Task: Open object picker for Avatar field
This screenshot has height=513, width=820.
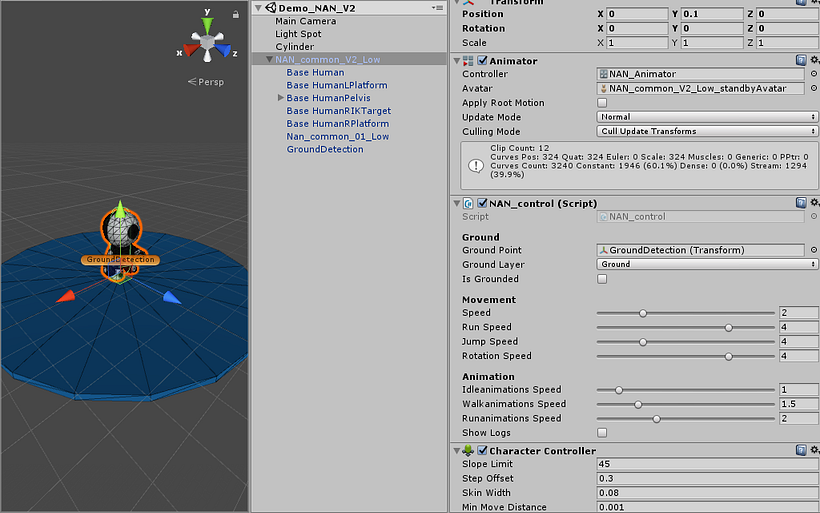Action: [814, 88]
